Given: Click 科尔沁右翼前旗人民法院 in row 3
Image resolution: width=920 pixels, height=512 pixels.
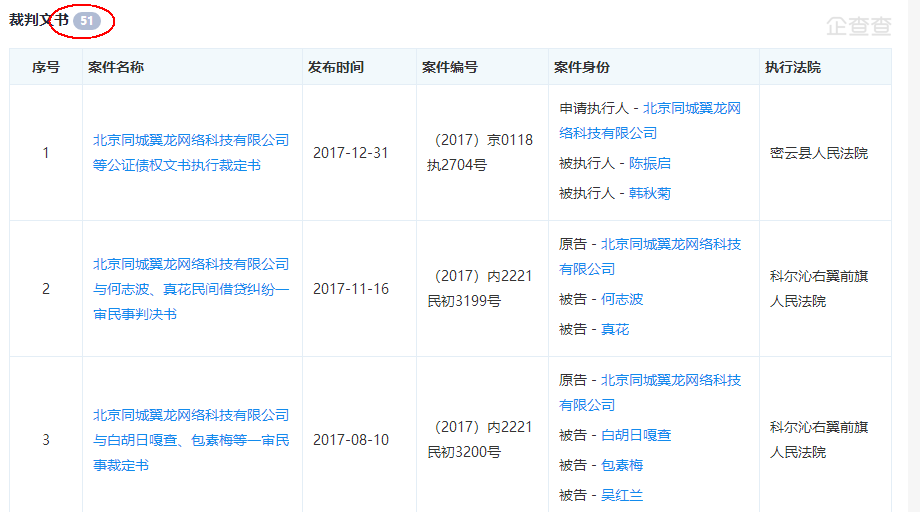Looking at the screenshot, I should (819, 439).
